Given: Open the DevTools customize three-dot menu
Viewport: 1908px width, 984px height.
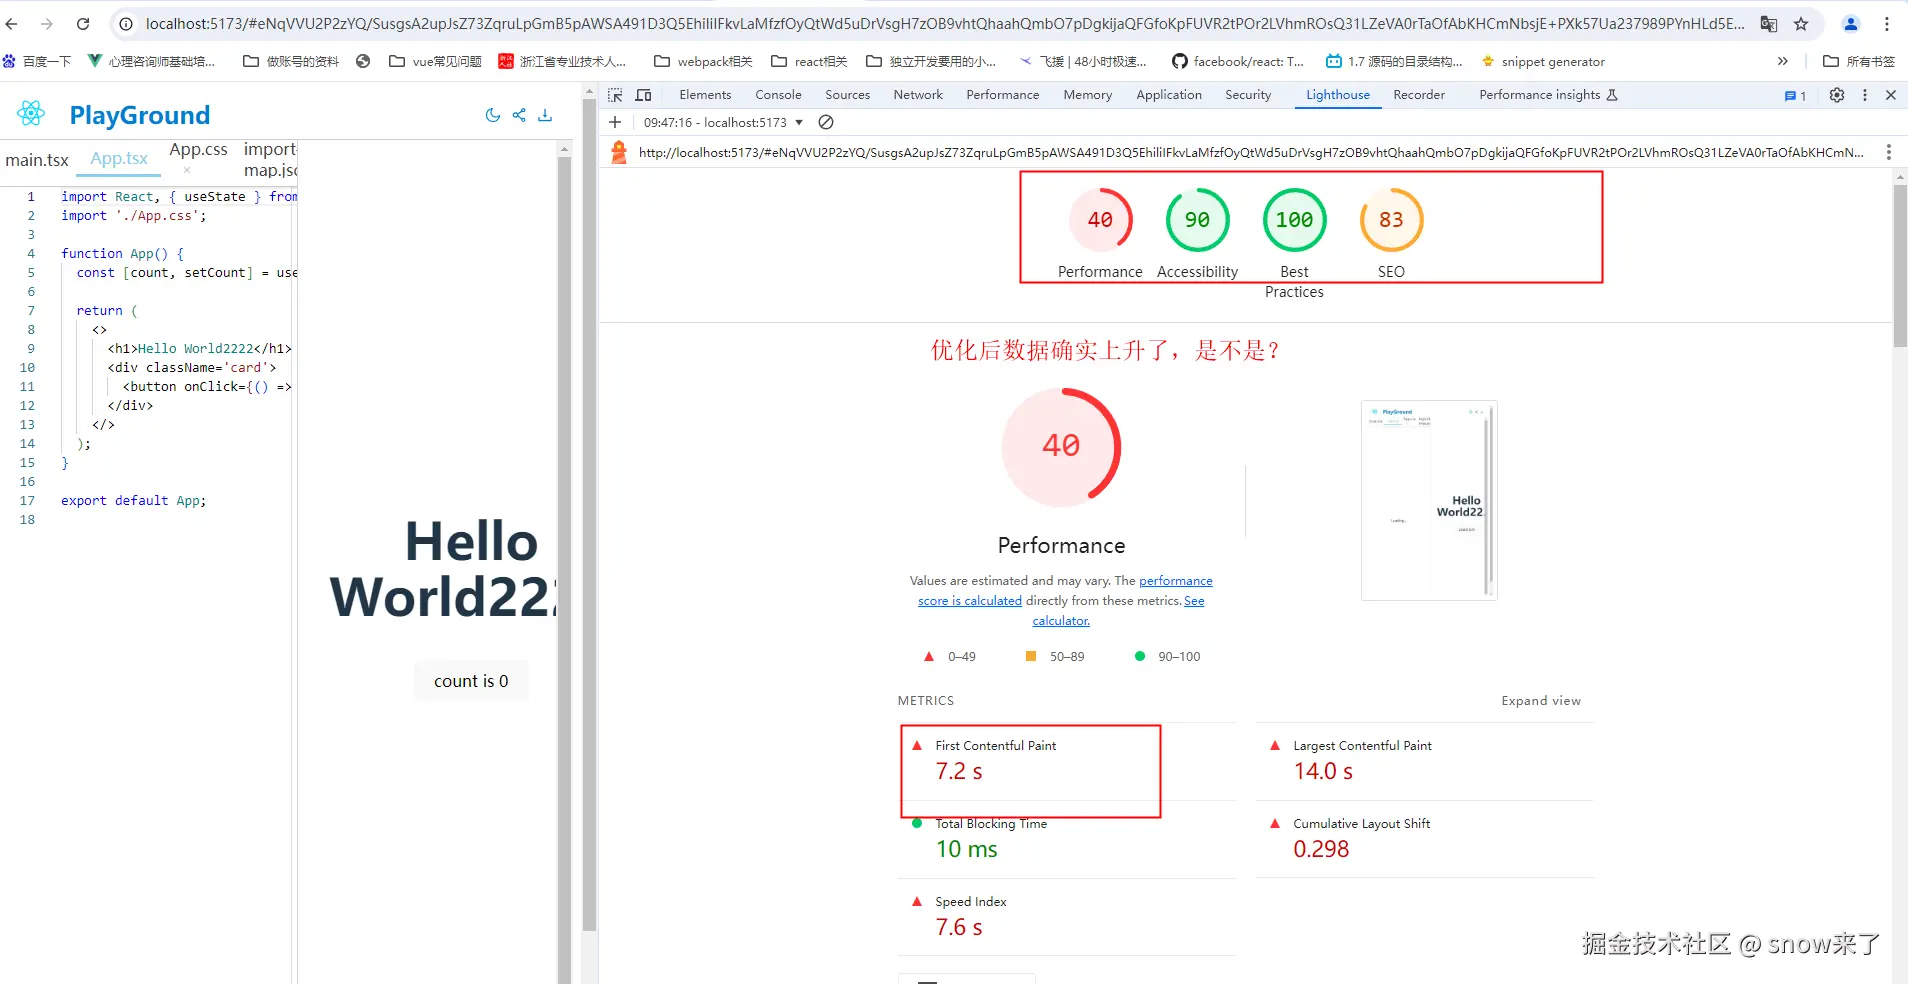Looking at the screenshot, I should (x=1865, y=95).
